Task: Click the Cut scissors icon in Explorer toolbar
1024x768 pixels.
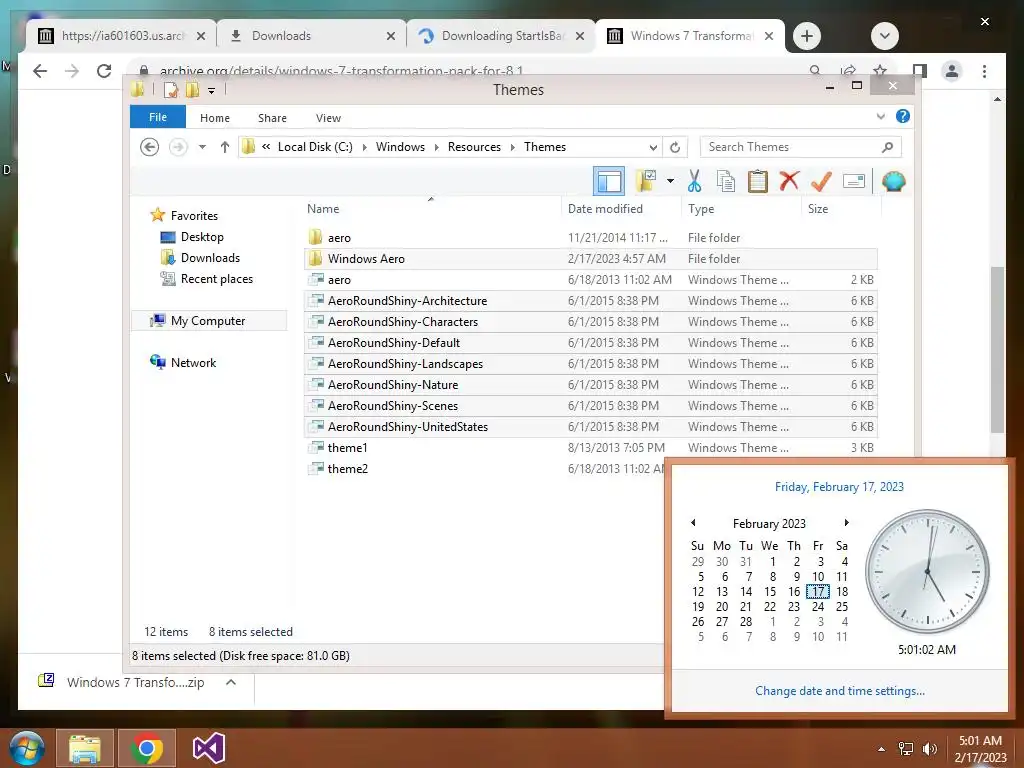Action: pyautogui.click(x=694, y=181)
